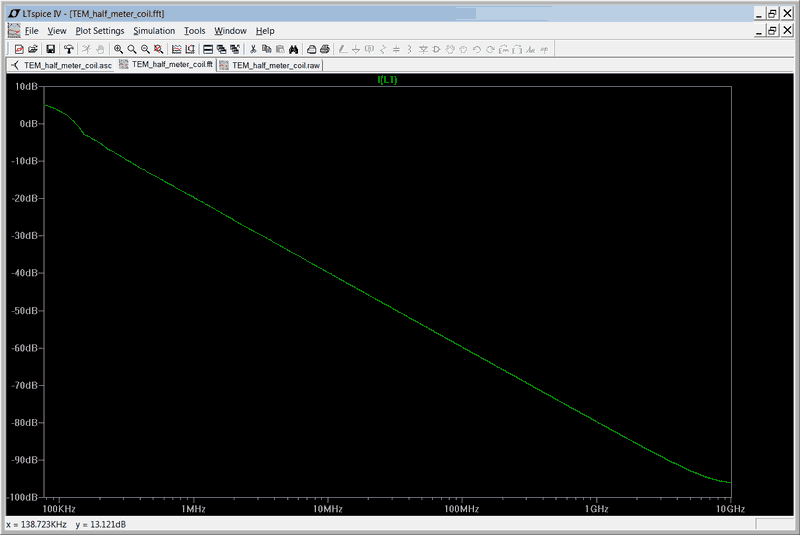Open the Tools menu
The image size is (800, 535).
194,31
